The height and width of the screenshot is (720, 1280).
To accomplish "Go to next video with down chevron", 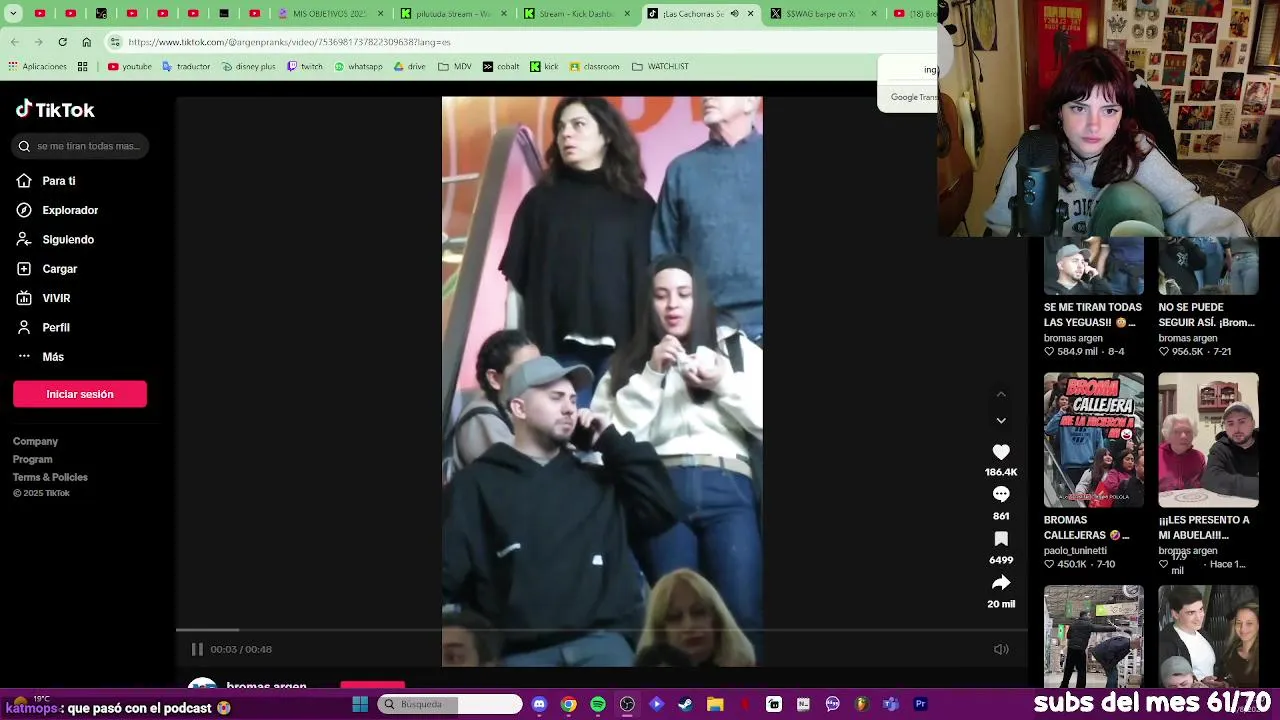I will click(1001, 421).
